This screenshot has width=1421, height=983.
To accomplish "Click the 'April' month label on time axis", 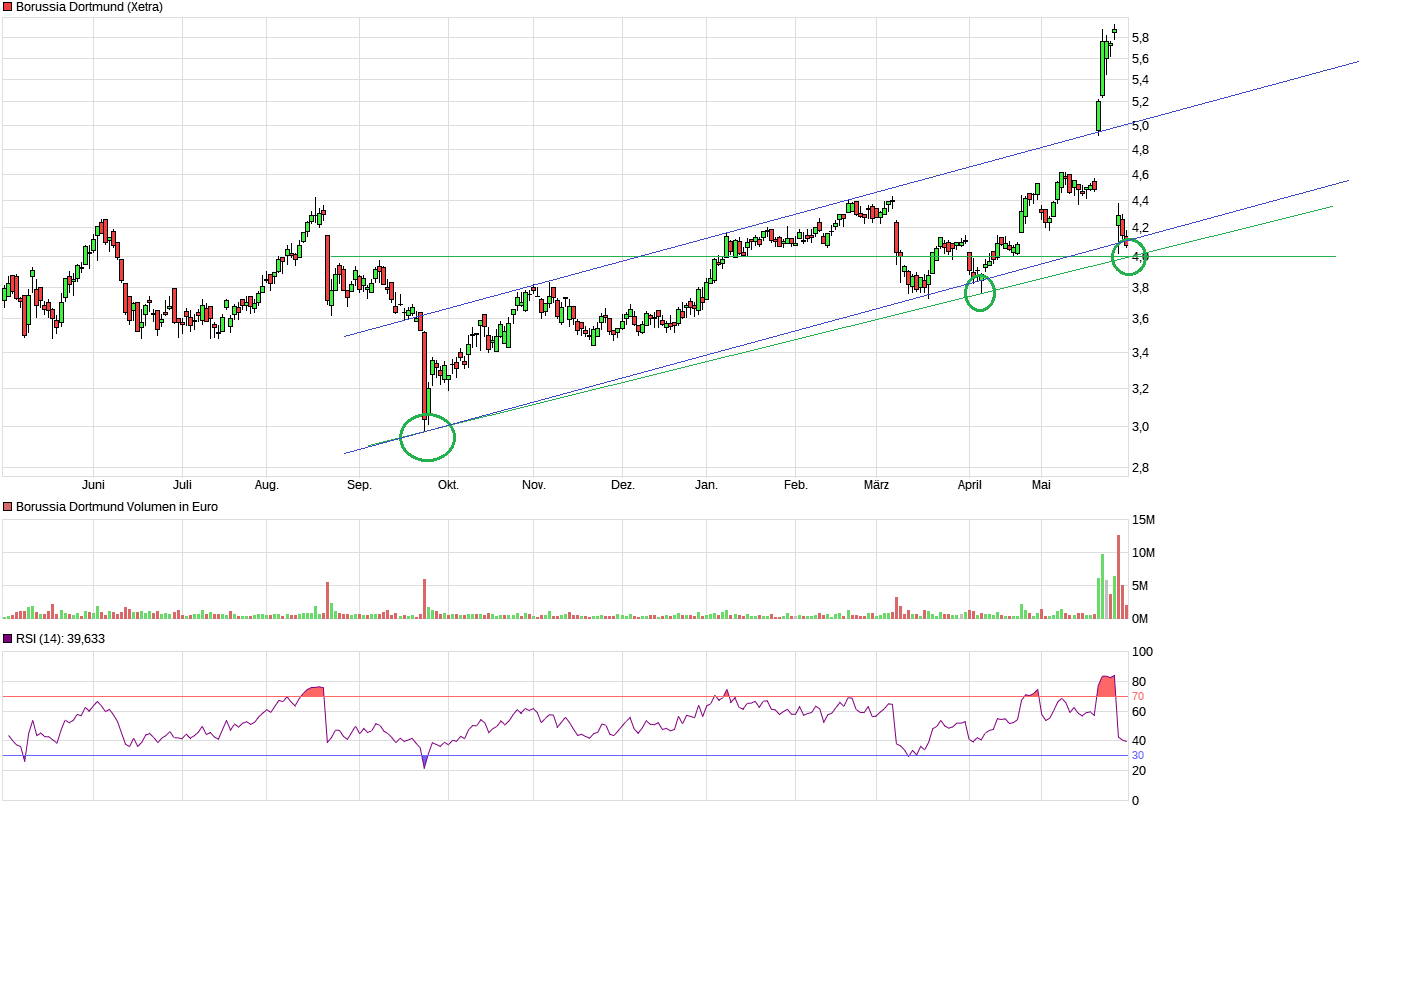I will (969, 485).
